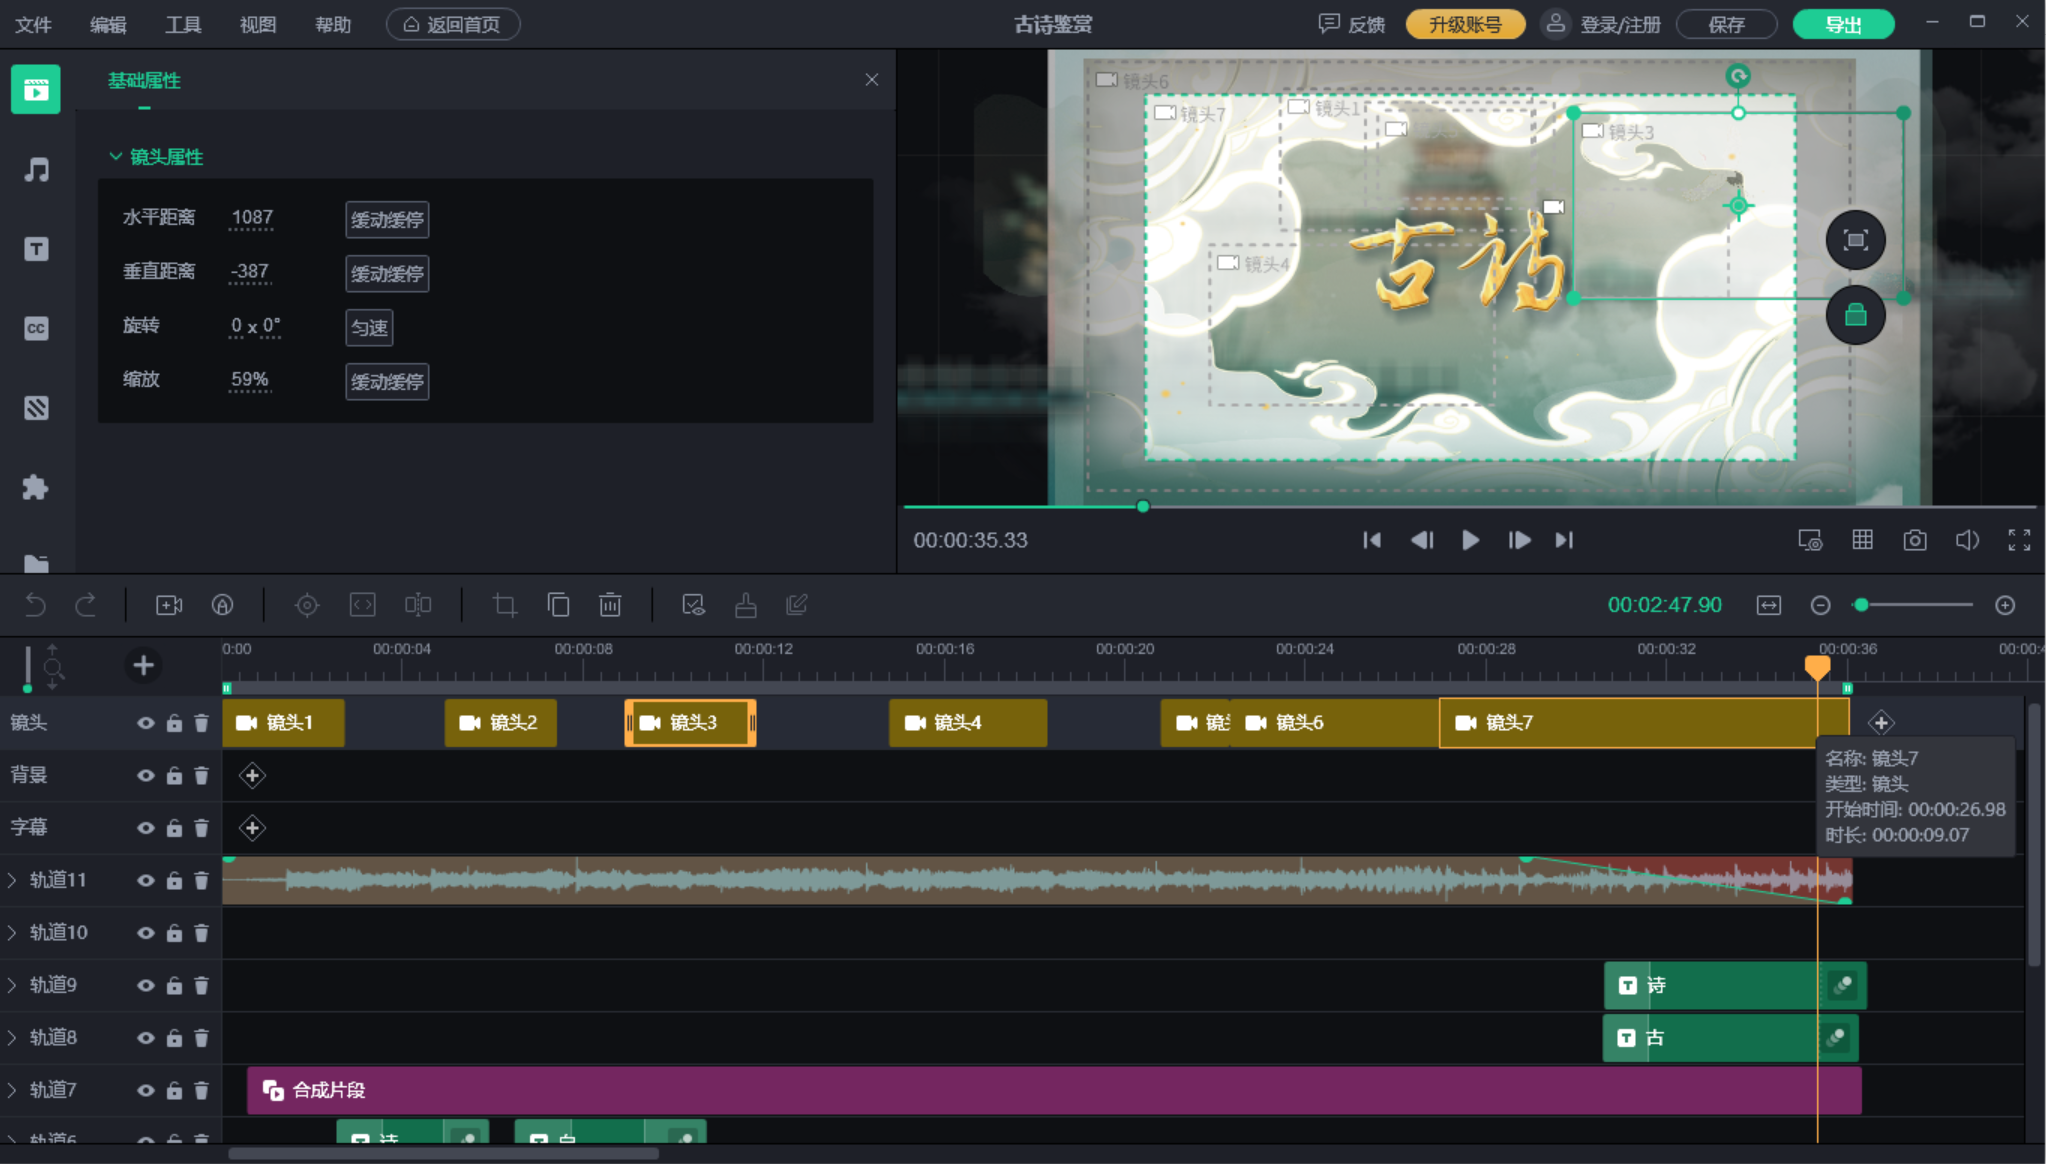The width and height of the screenshot is (2046, 1164).
Task: Click the delete clip icon in toolbar
Action: click(611, 604)
